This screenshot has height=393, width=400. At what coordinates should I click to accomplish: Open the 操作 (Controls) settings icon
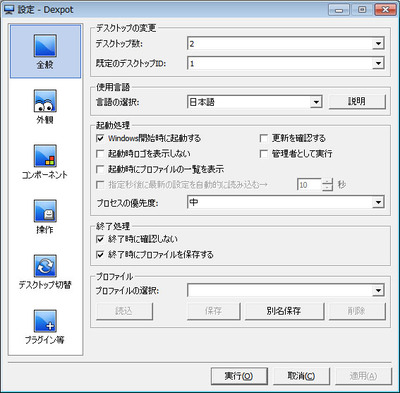click(x=45, y=211)
